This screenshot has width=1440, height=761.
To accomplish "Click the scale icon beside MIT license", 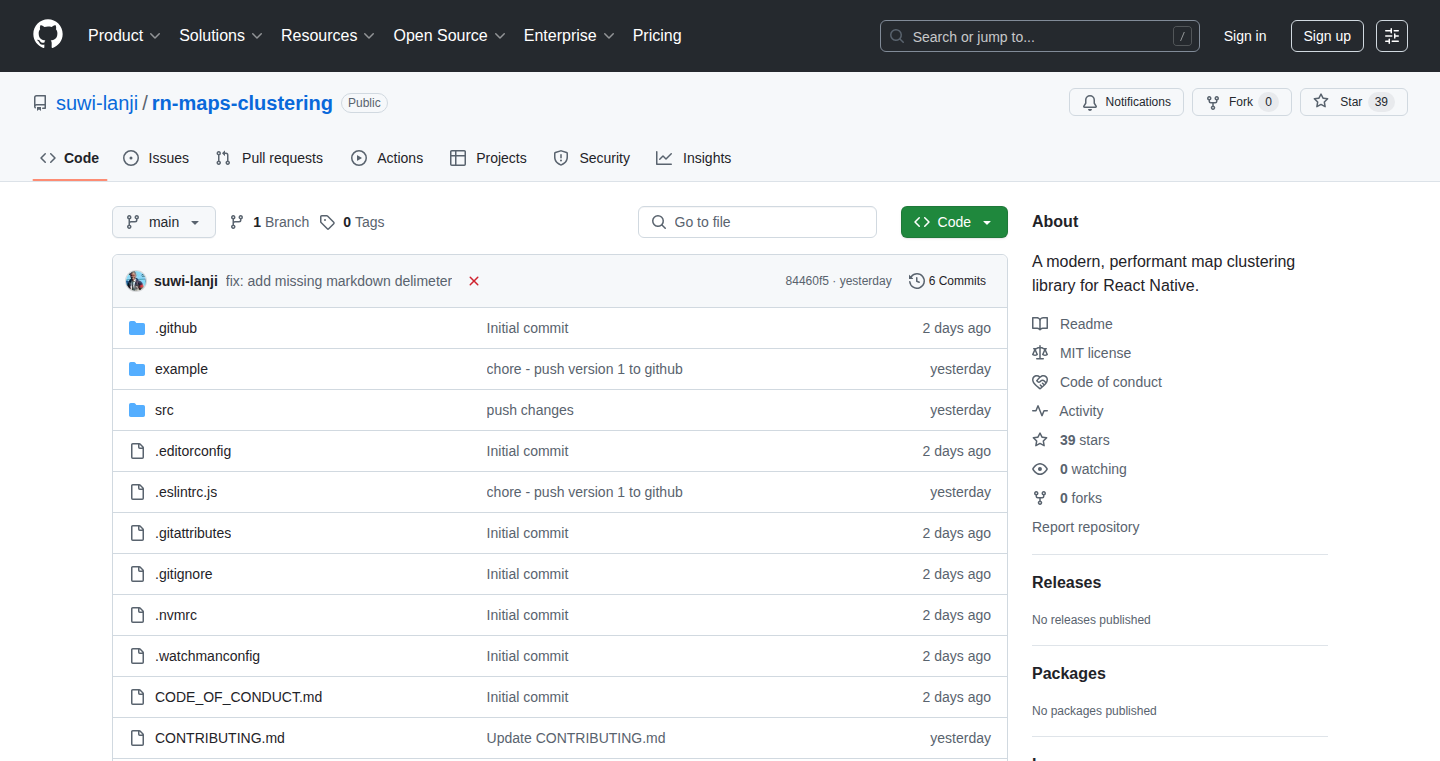I will 1040,353.
